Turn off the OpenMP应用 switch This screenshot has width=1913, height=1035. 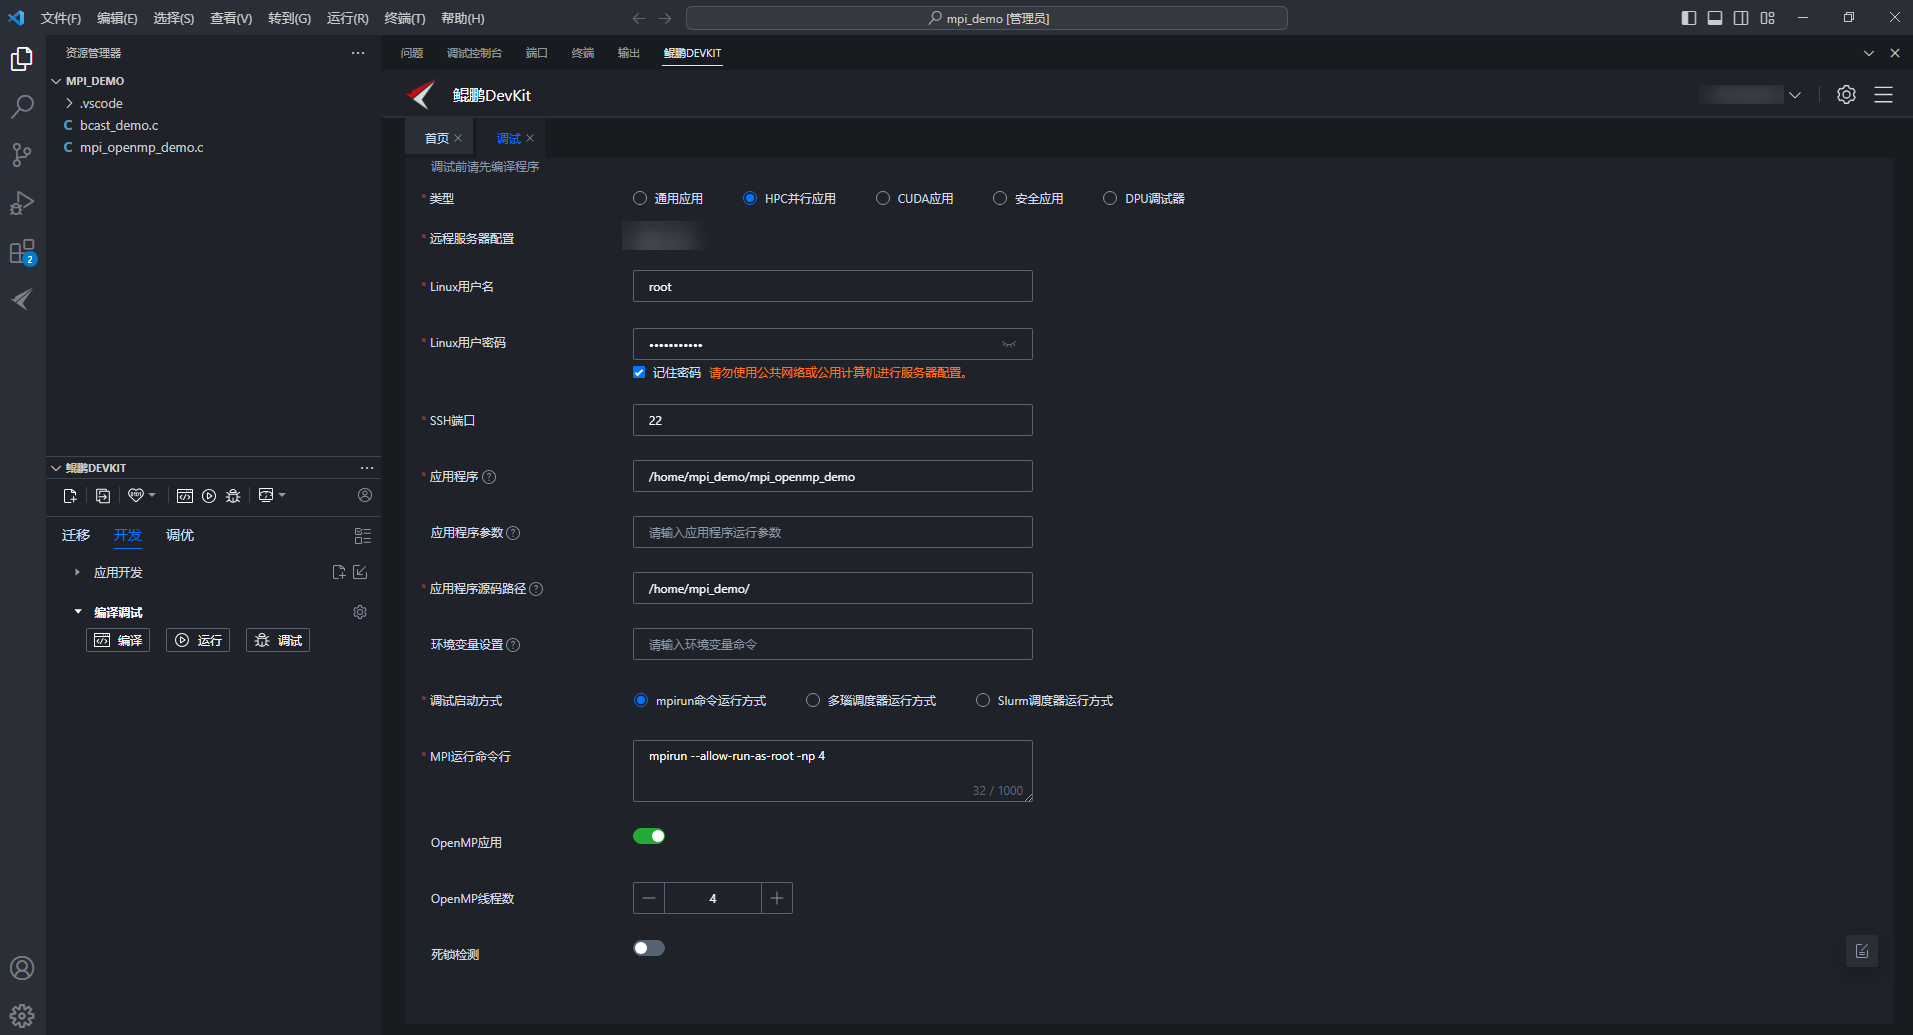[x=649, y=836]
